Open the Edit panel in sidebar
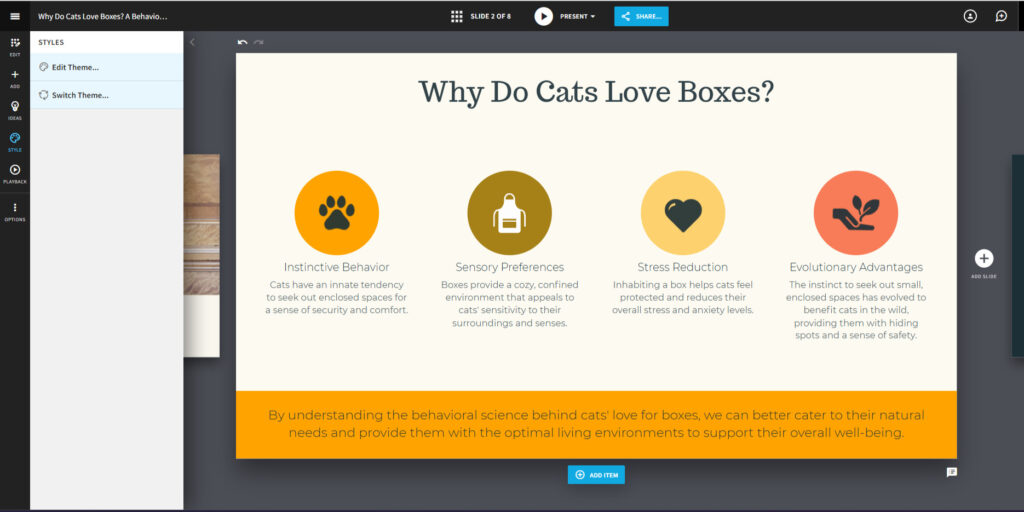This screenshot has width=1024, height=512. 15,47
